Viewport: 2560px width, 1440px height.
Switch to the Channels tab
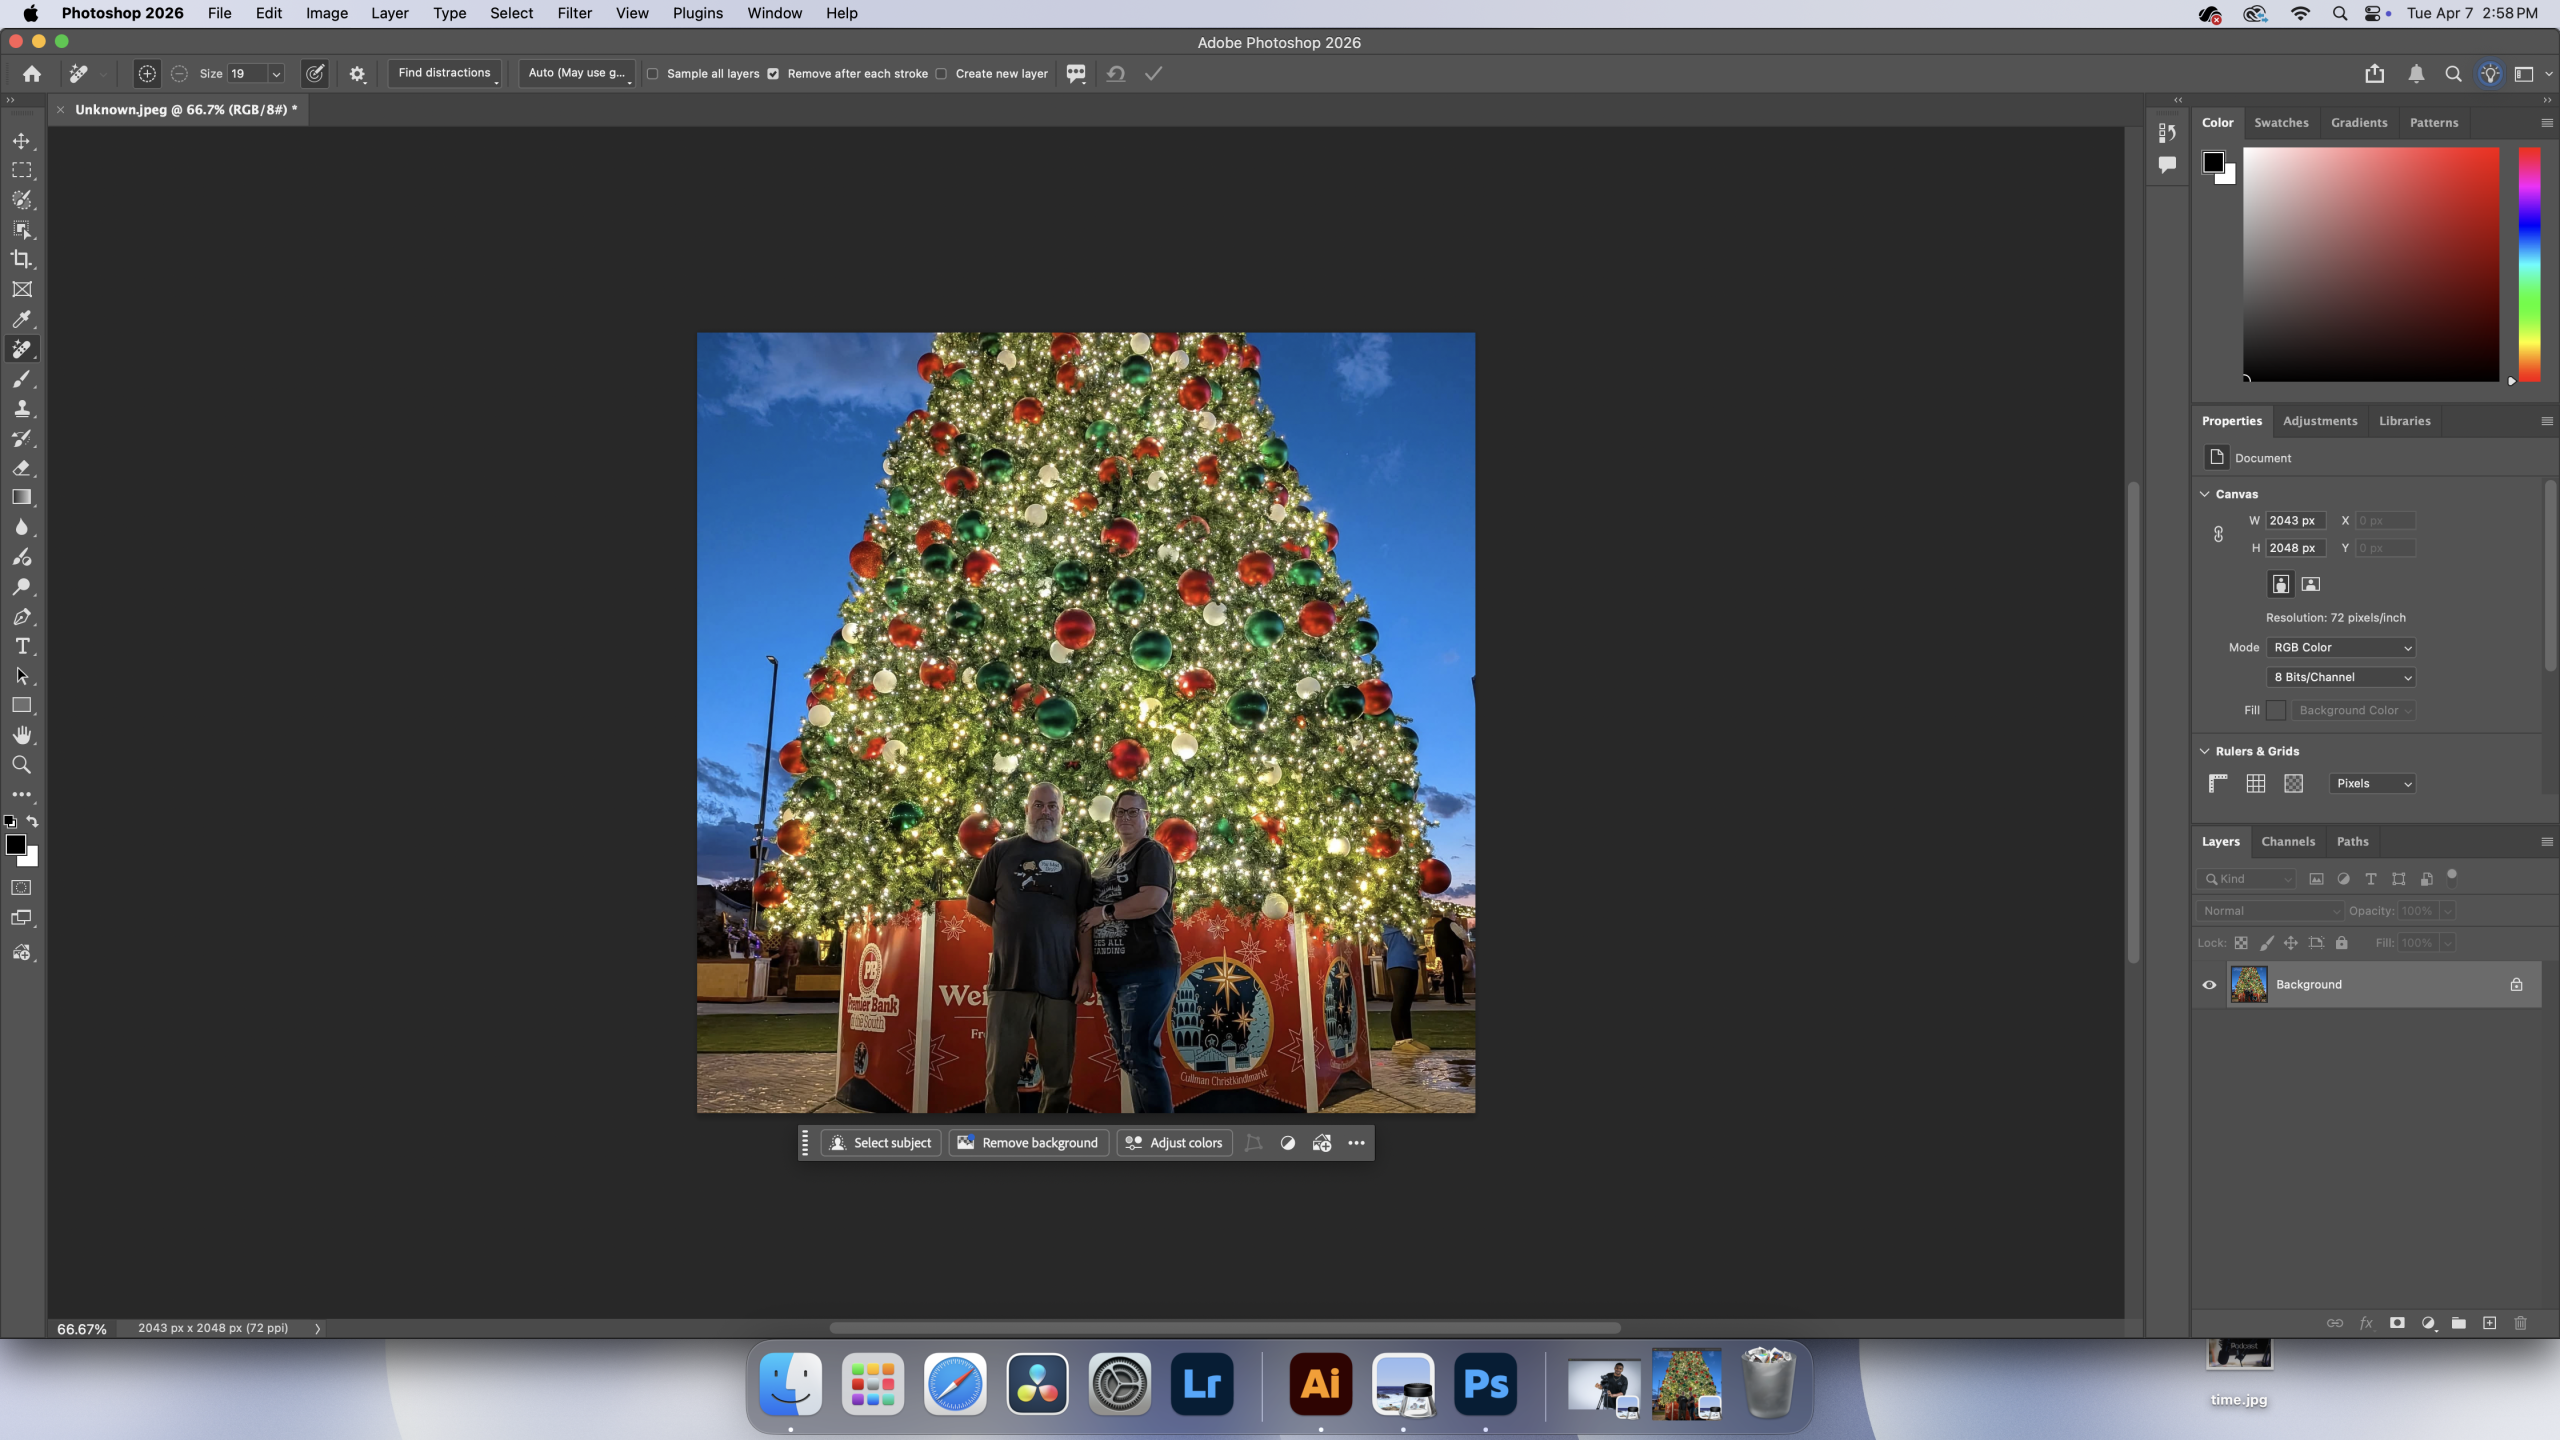(x=2287, y=841)
